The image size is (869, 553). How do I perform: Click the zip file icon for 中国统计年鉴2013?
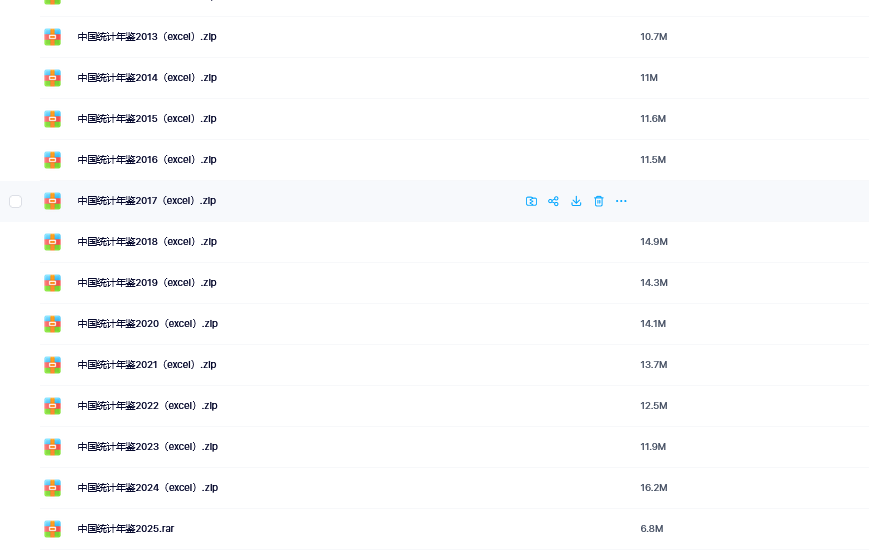tap(53, 37)
